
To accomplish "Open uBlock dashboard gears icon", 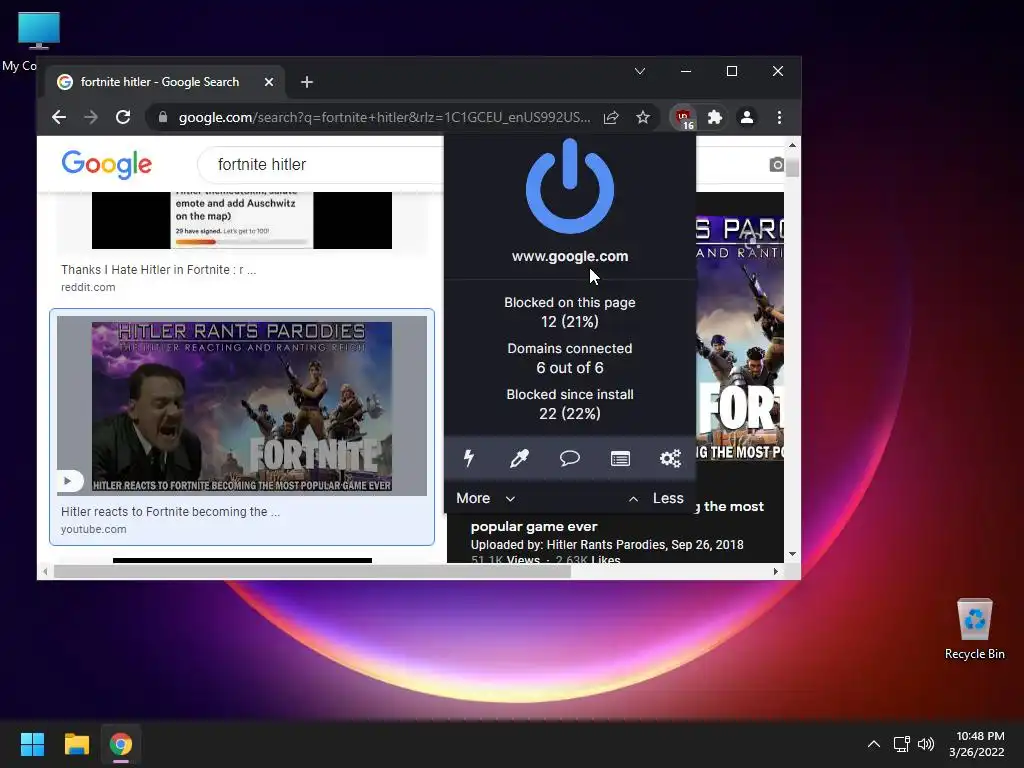I will click(x=670, y=458).
